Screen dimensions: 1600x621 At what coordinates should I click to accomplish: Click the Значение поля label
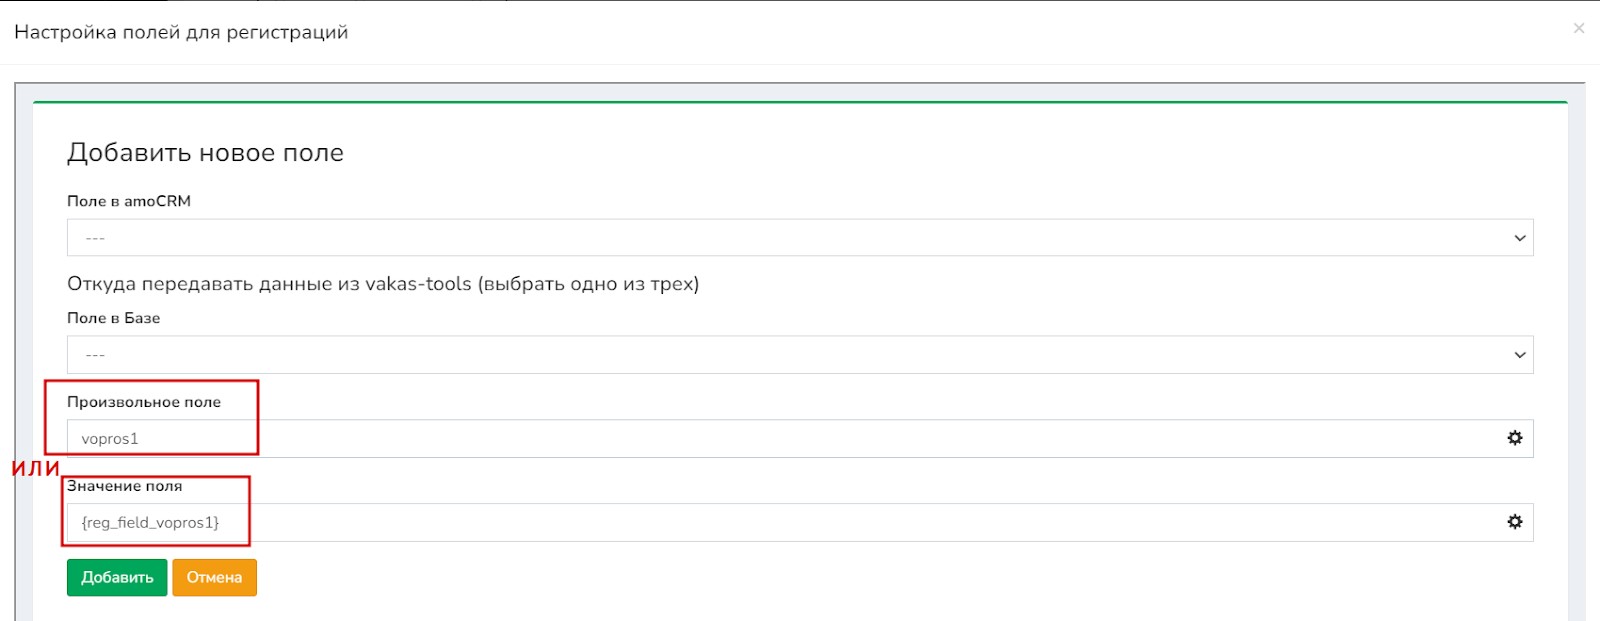[x=124, y=486]
